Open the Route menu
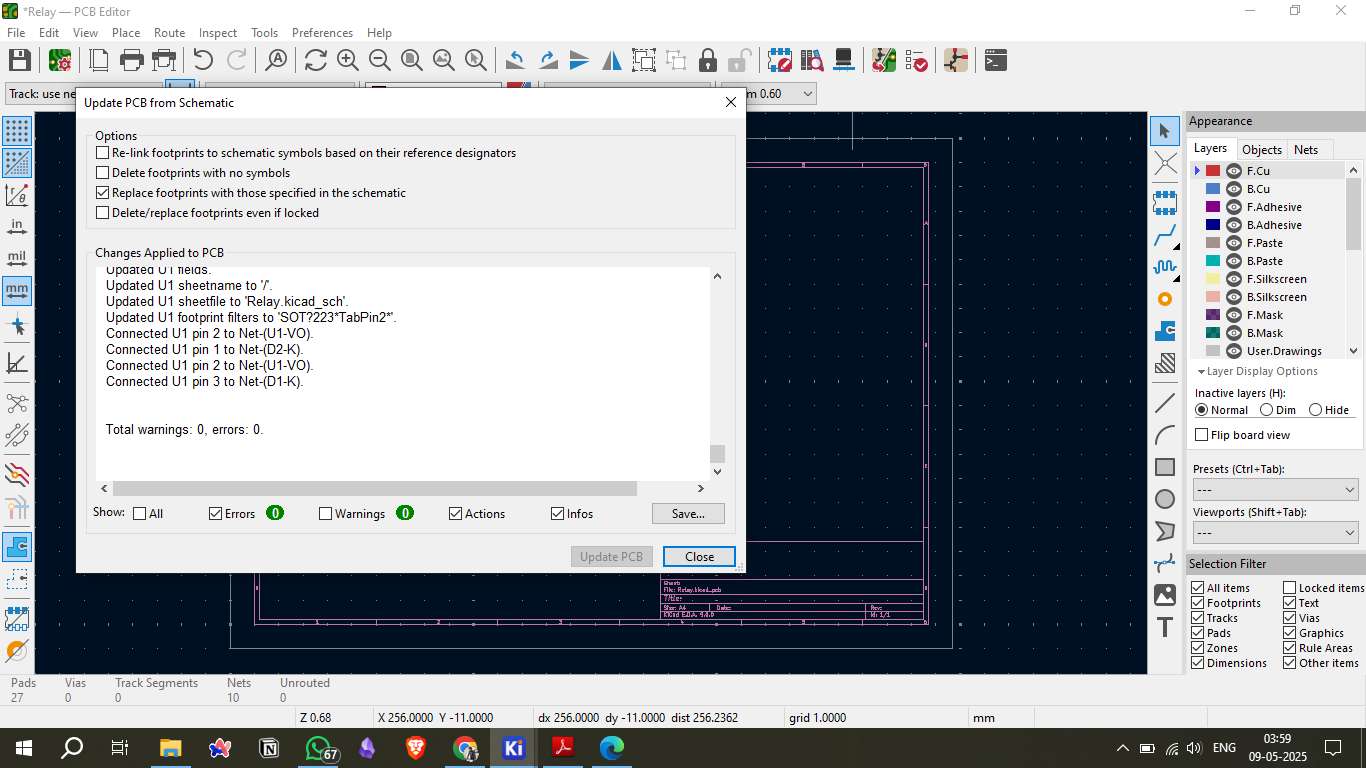 (x=169, y=33)
